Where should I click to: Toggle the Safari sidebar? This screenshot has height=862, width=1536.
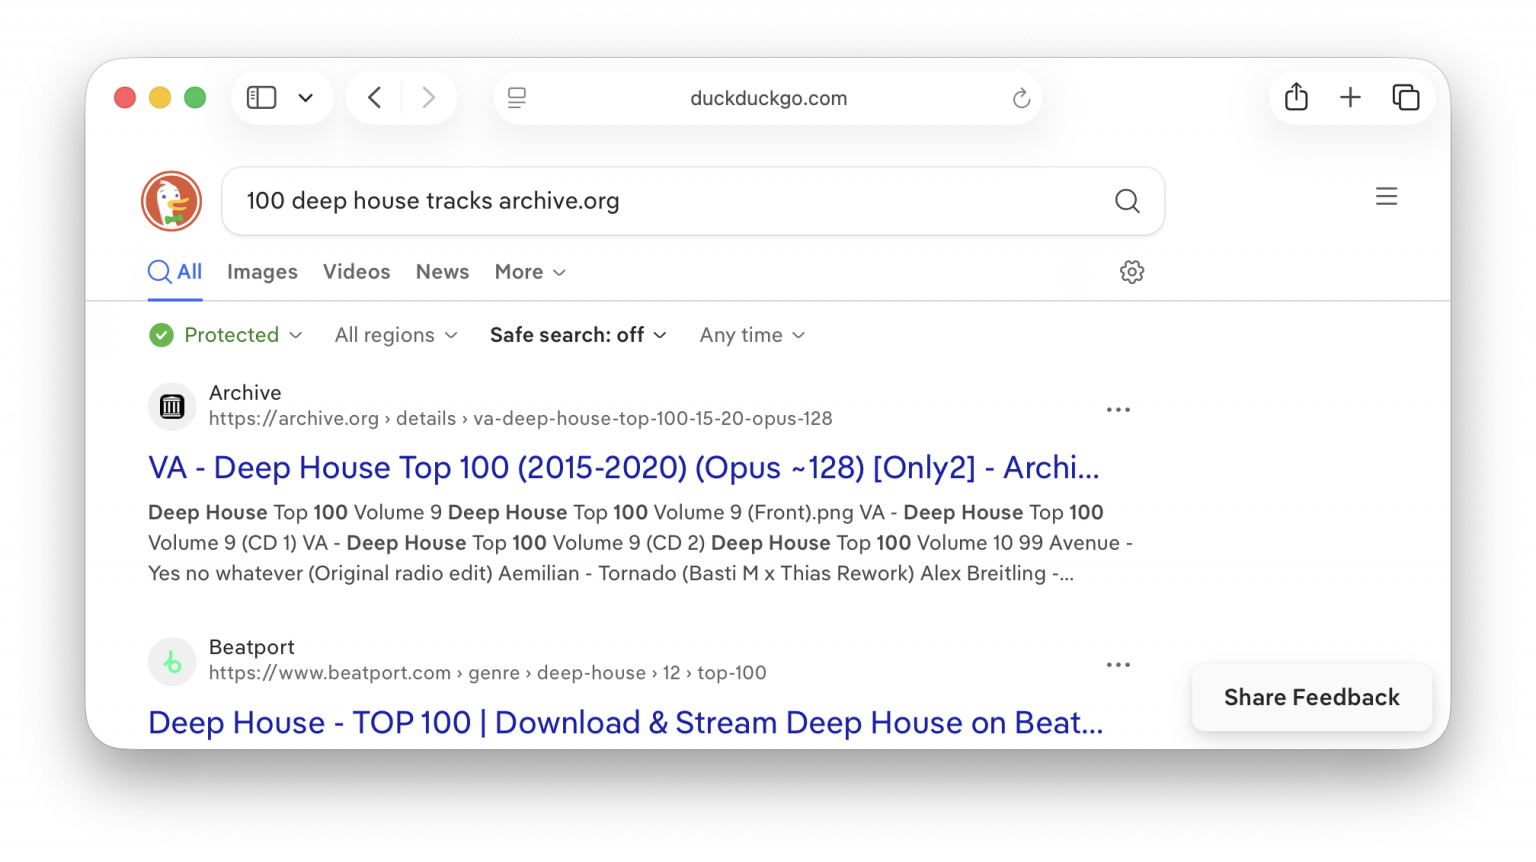click(x=262, y=97)
